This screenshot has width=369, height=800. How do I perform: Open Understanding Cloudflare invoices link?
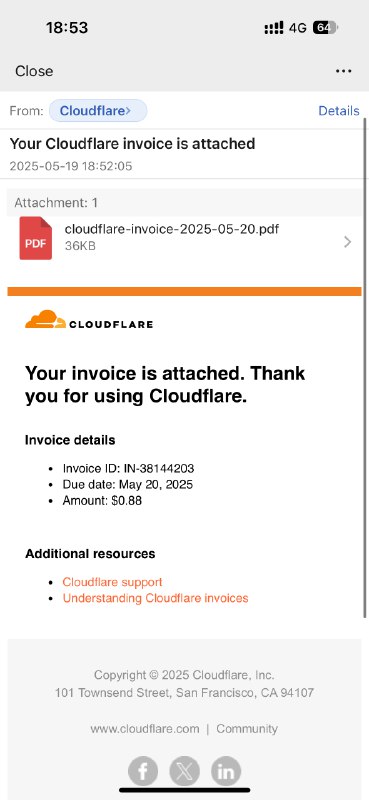coord(155,598)
